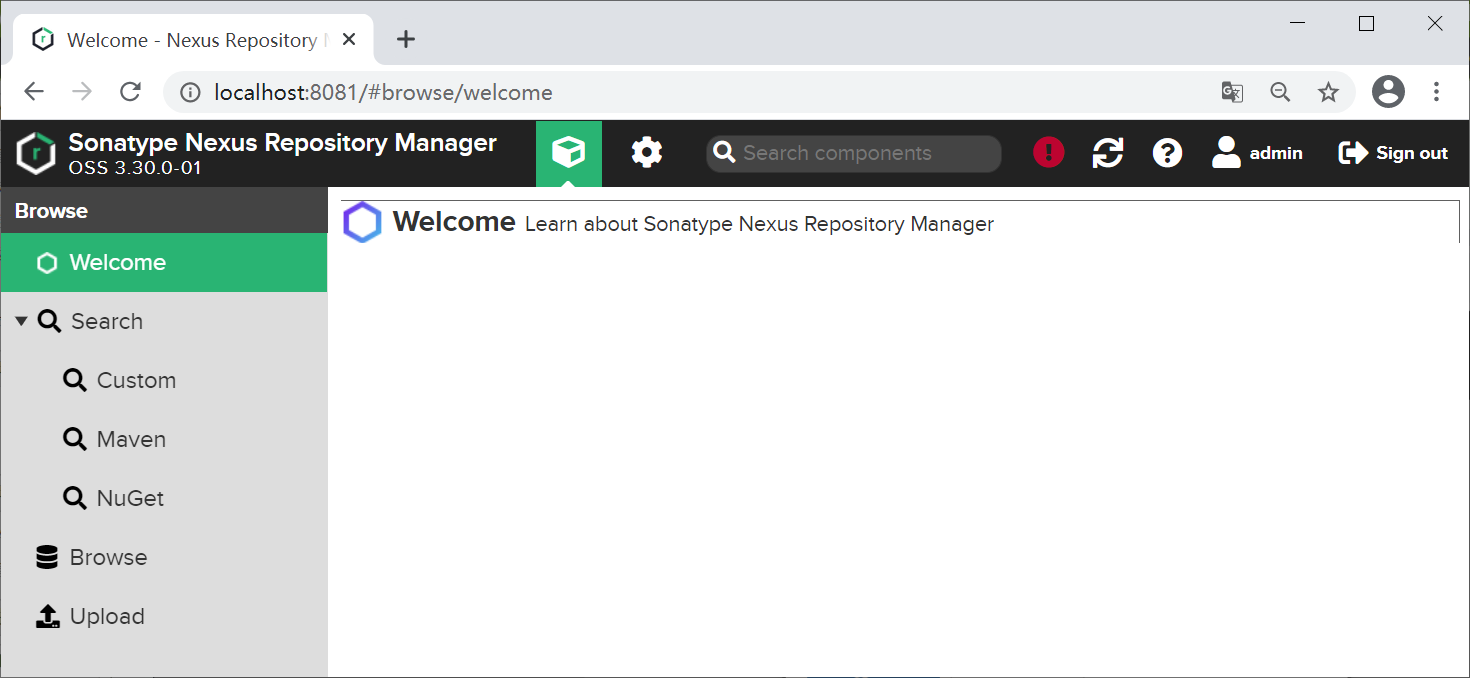Bookmark this page with star icon
The height and width of the screenshot is (678, 1470).
pos(1328,93)
